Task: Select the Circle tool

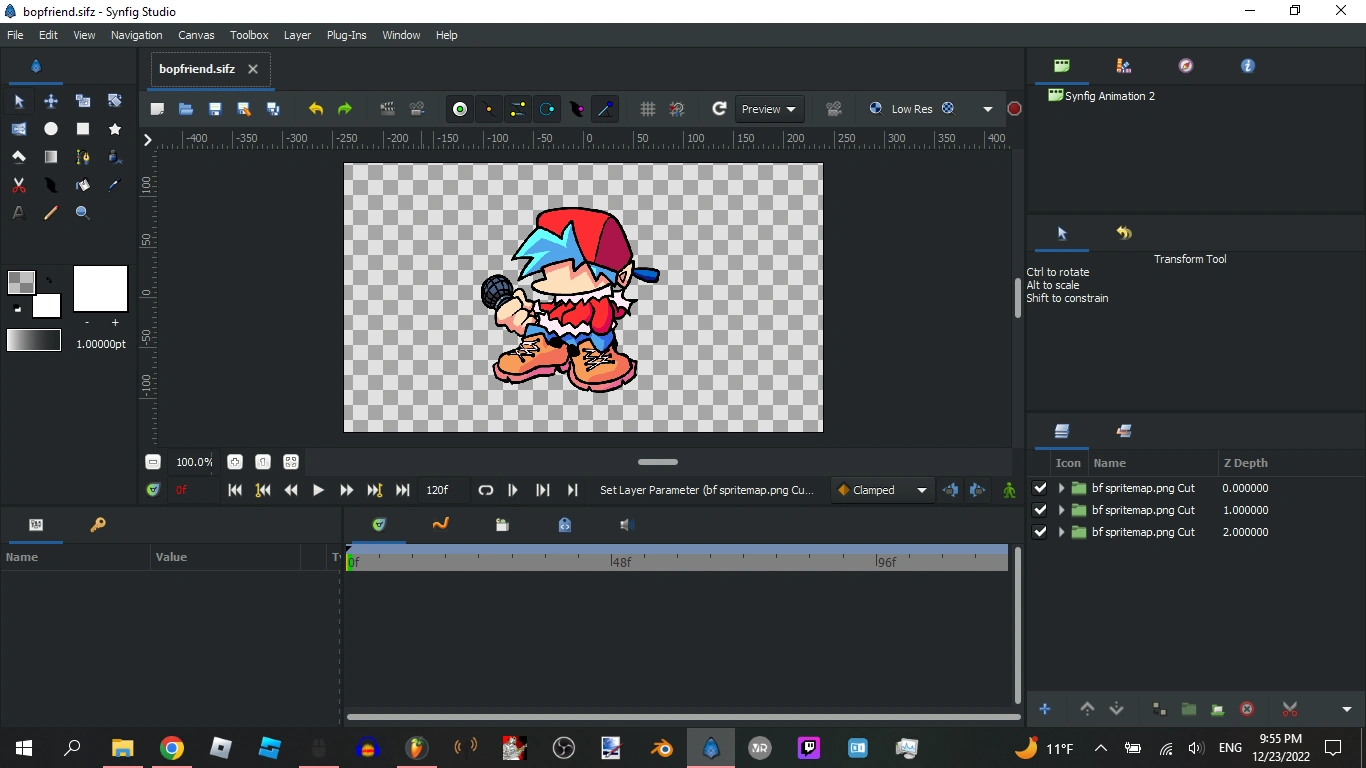Action: point(51,129)
